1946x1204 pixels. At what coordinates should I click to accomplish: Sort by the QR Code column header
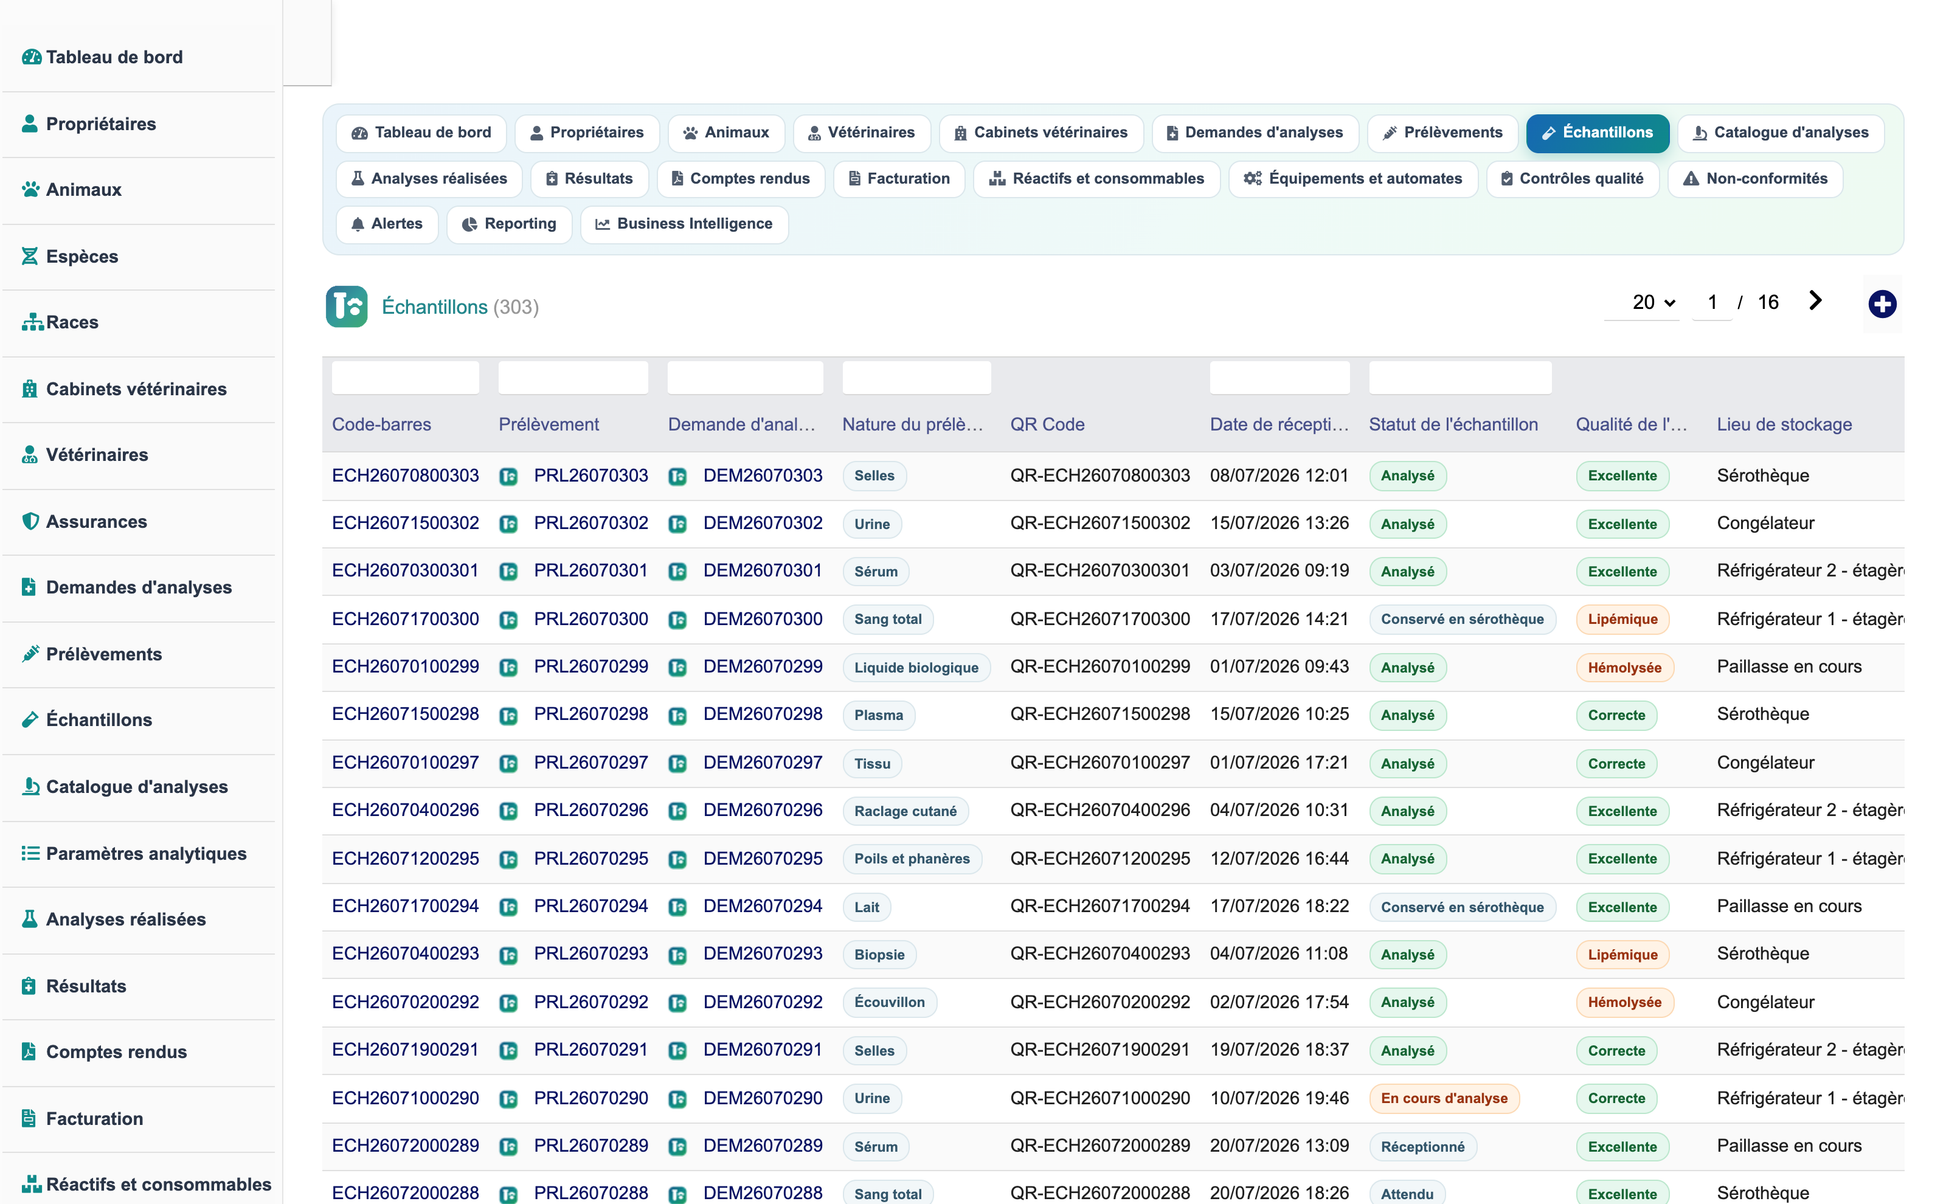[1047, 425]
